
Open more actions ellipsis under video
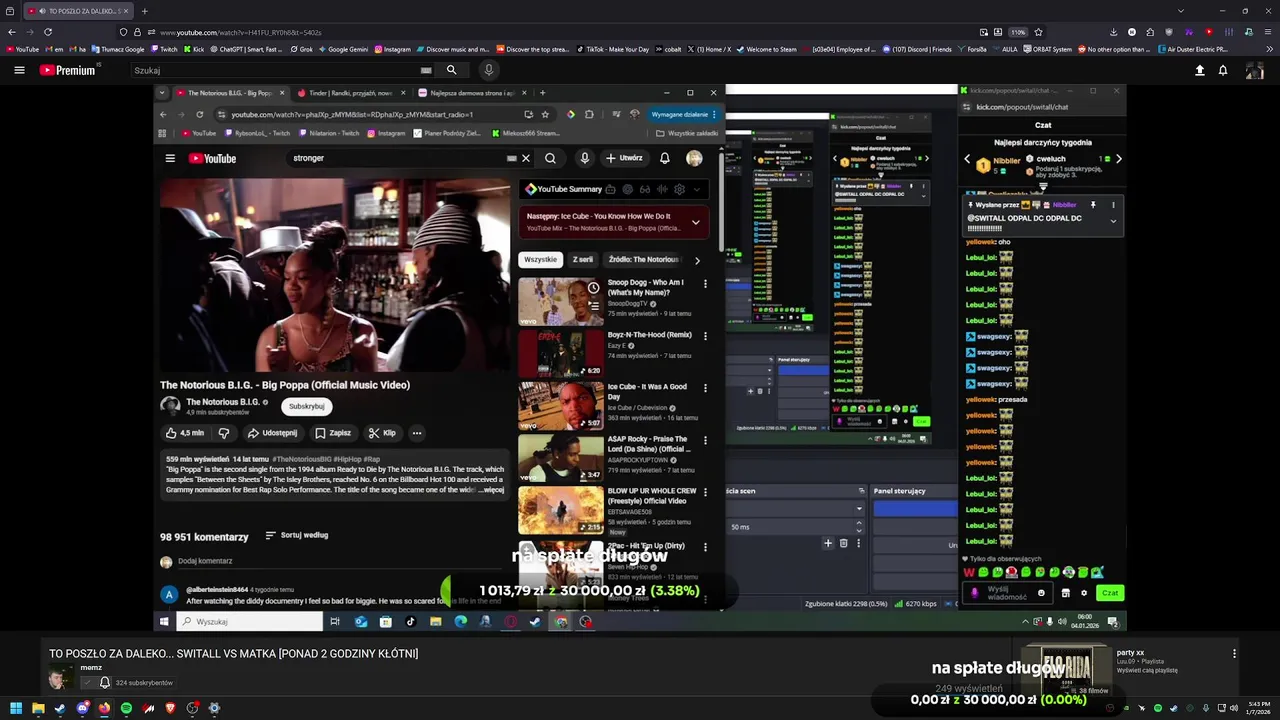pyautogui.click(x=417, y=433)
